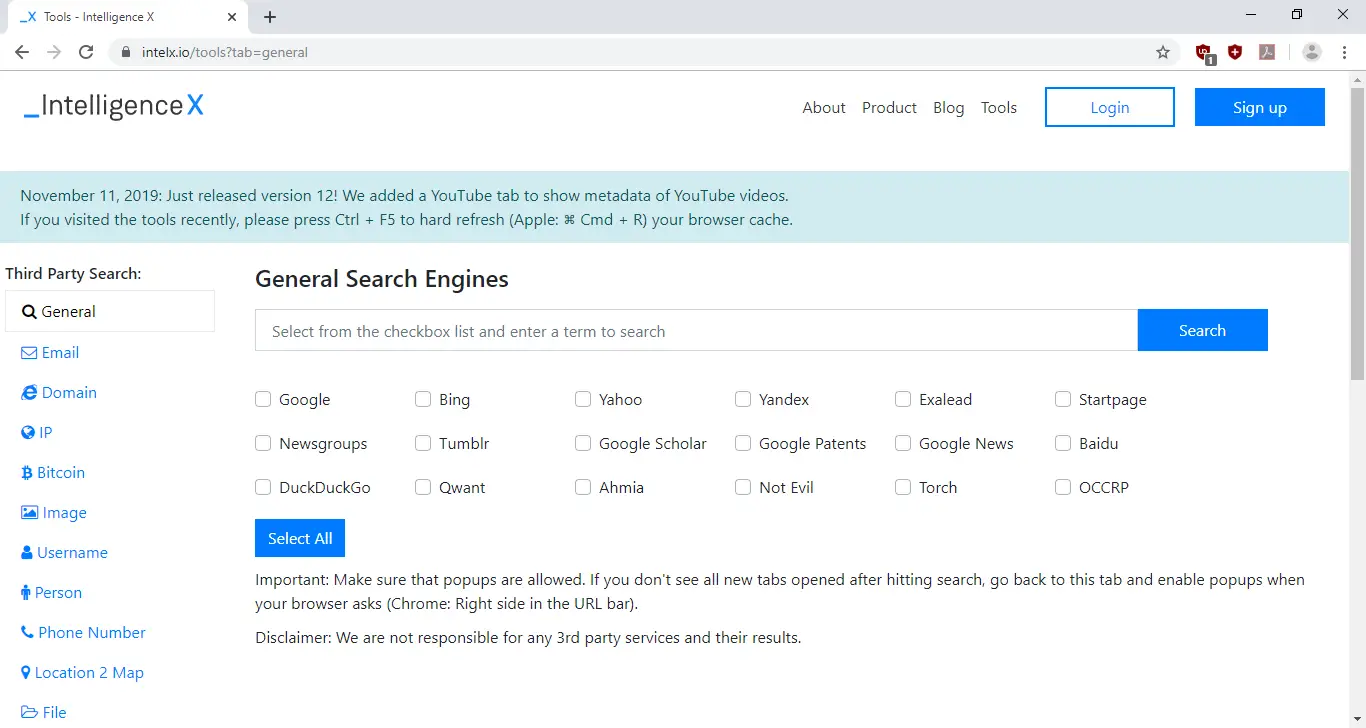Click the Bitcoin symbol icon in sidebar
This screenshot has width=1366, height=728.
pos(27,473)
